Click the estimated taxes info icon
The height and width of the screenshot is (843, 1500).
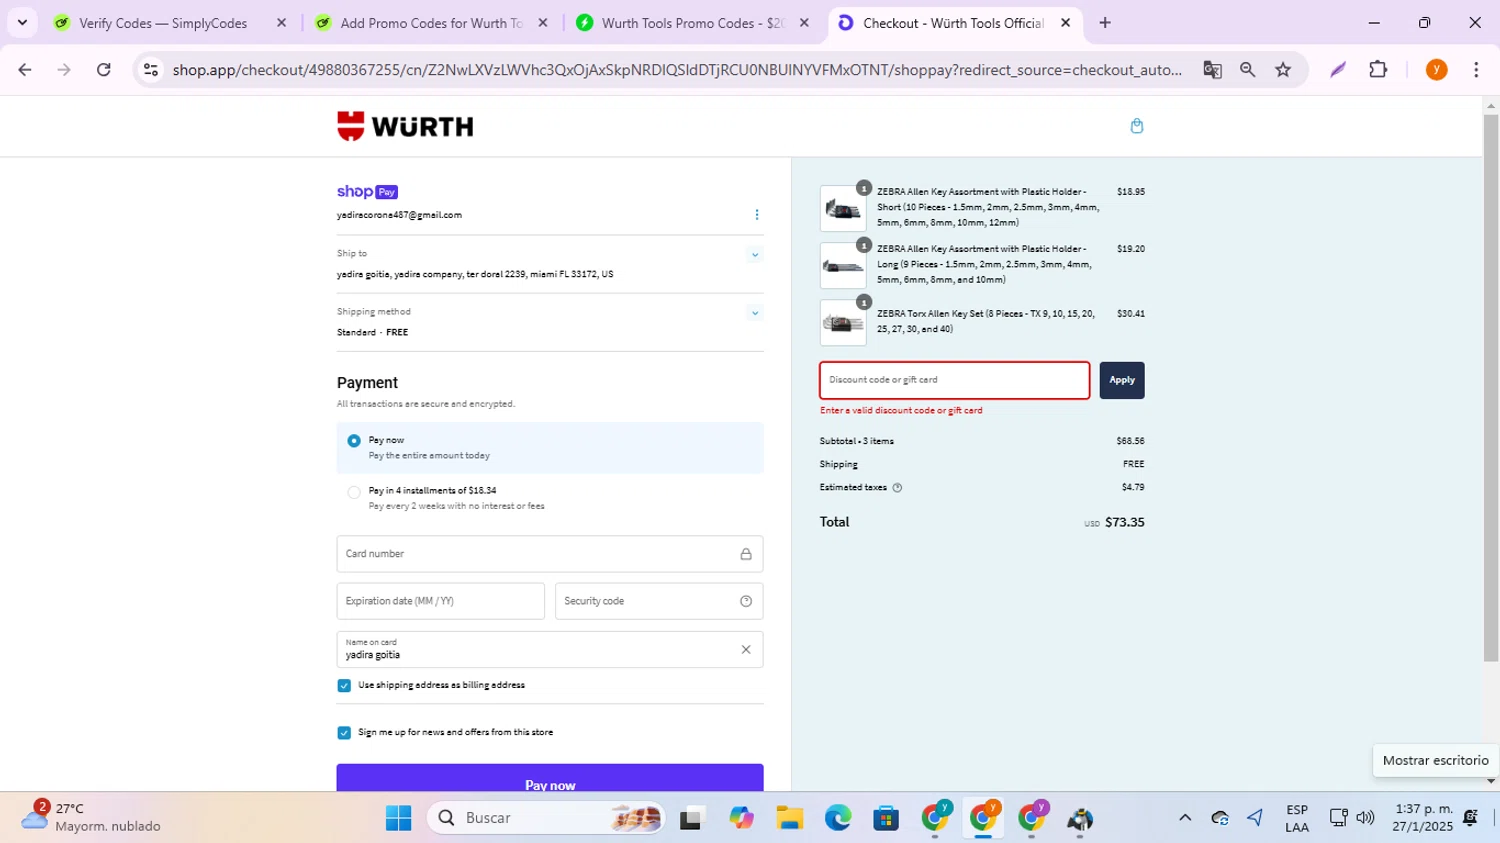pyautogui.click(x=897, y=488)
